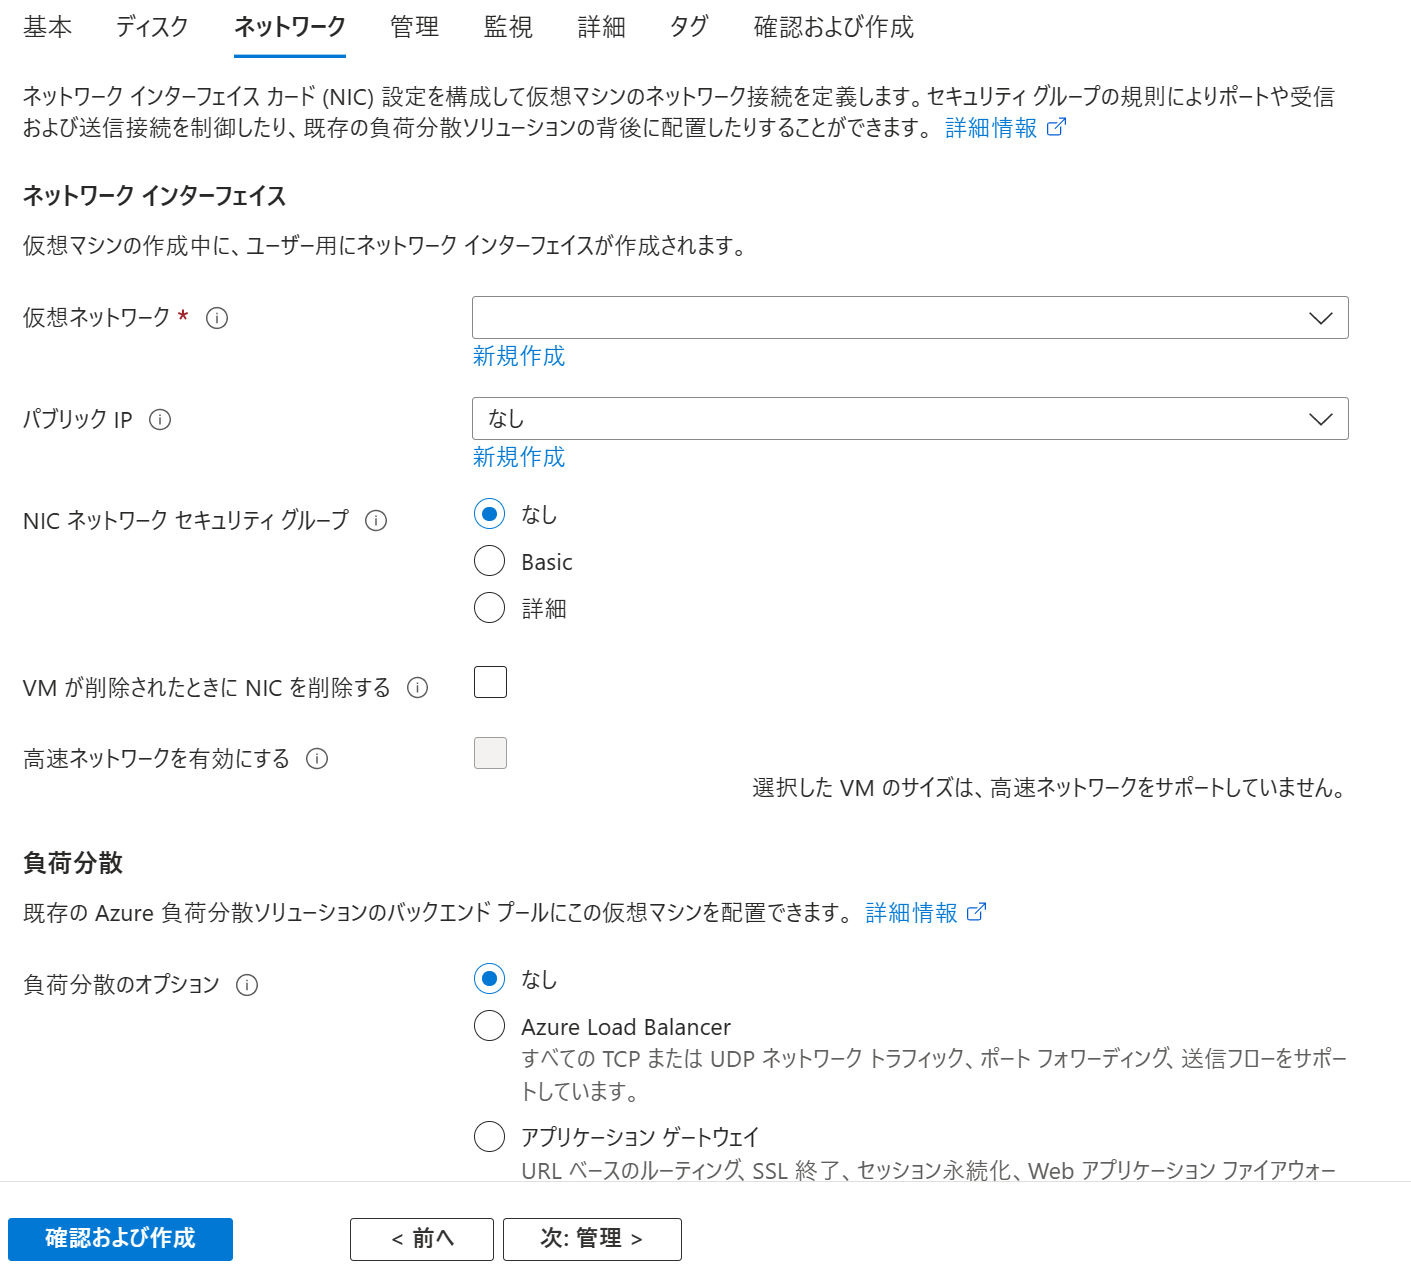Screen dimensions: 1411x1269
Task: Switch to the 詳細 tab
Action: (x=601, y=27)
